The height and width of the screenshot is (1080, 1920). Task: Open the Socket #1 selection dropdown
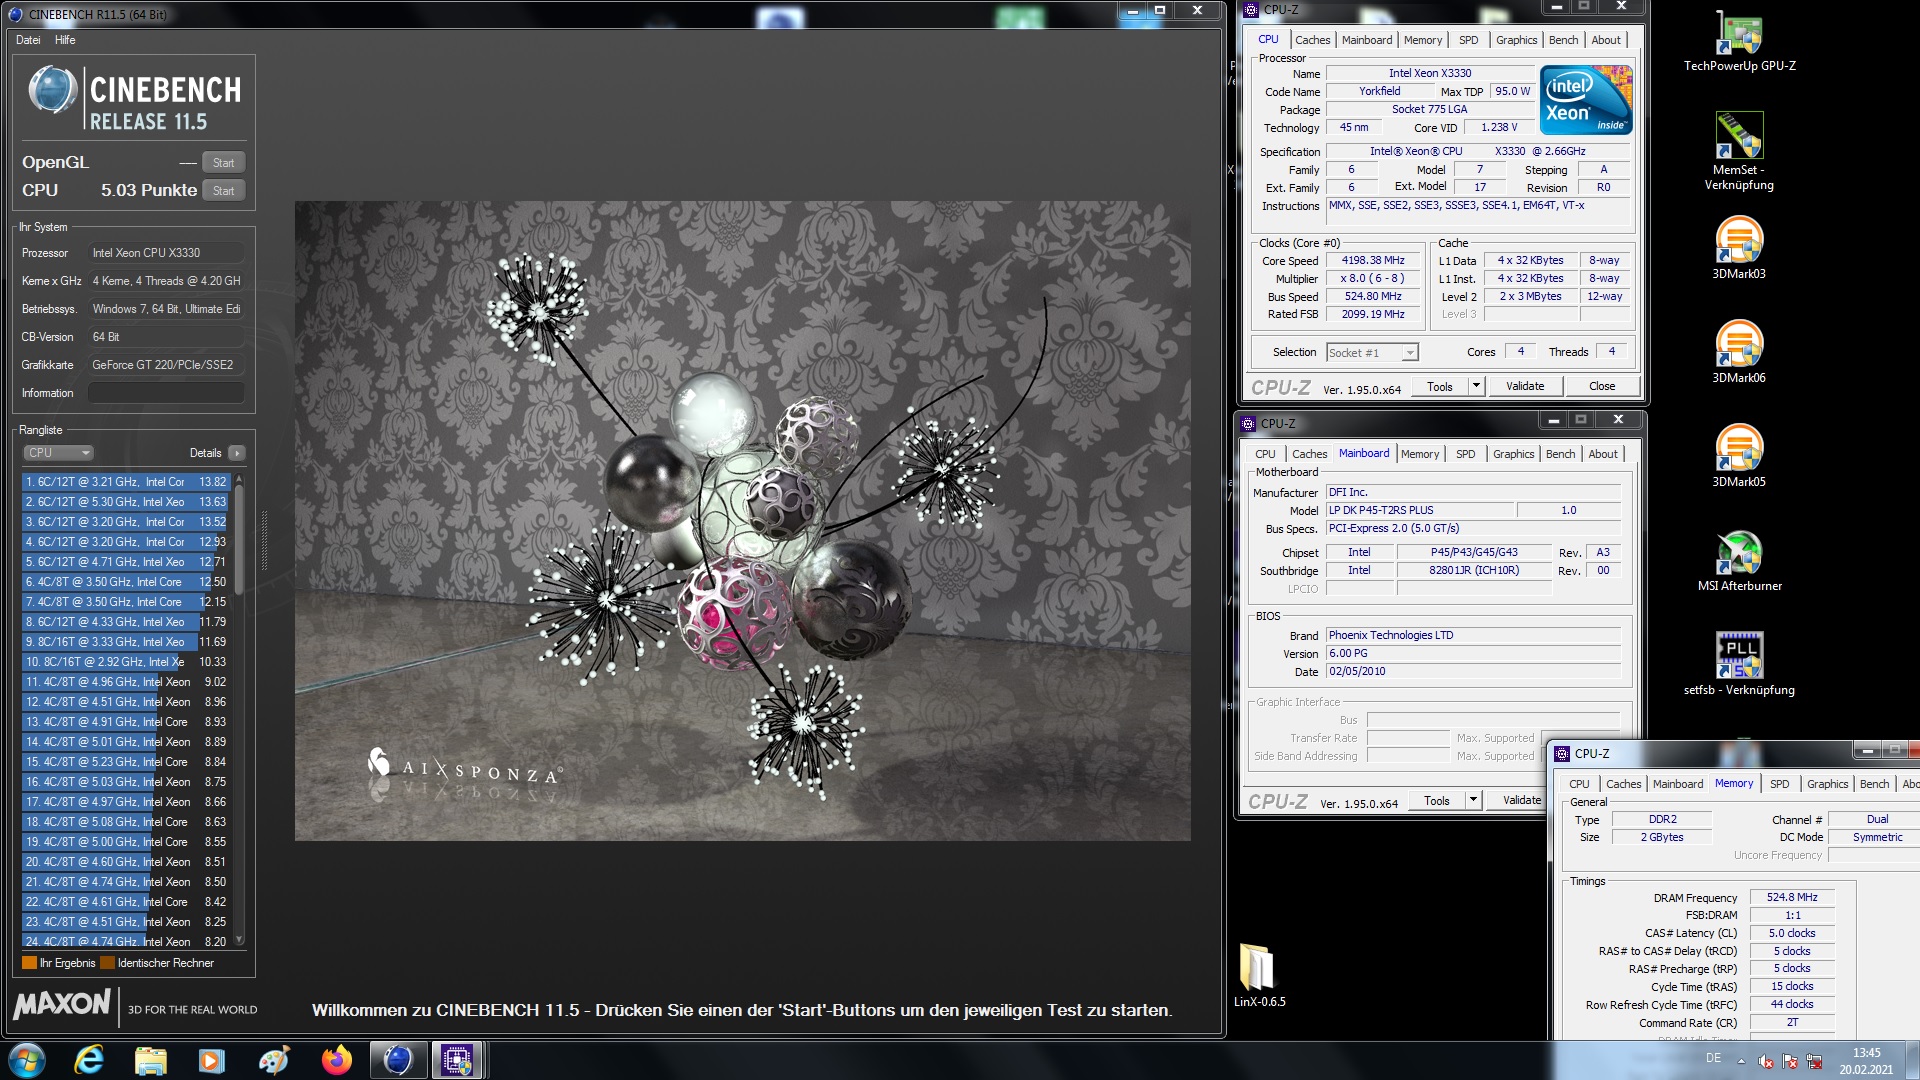tap(1372, 353)
